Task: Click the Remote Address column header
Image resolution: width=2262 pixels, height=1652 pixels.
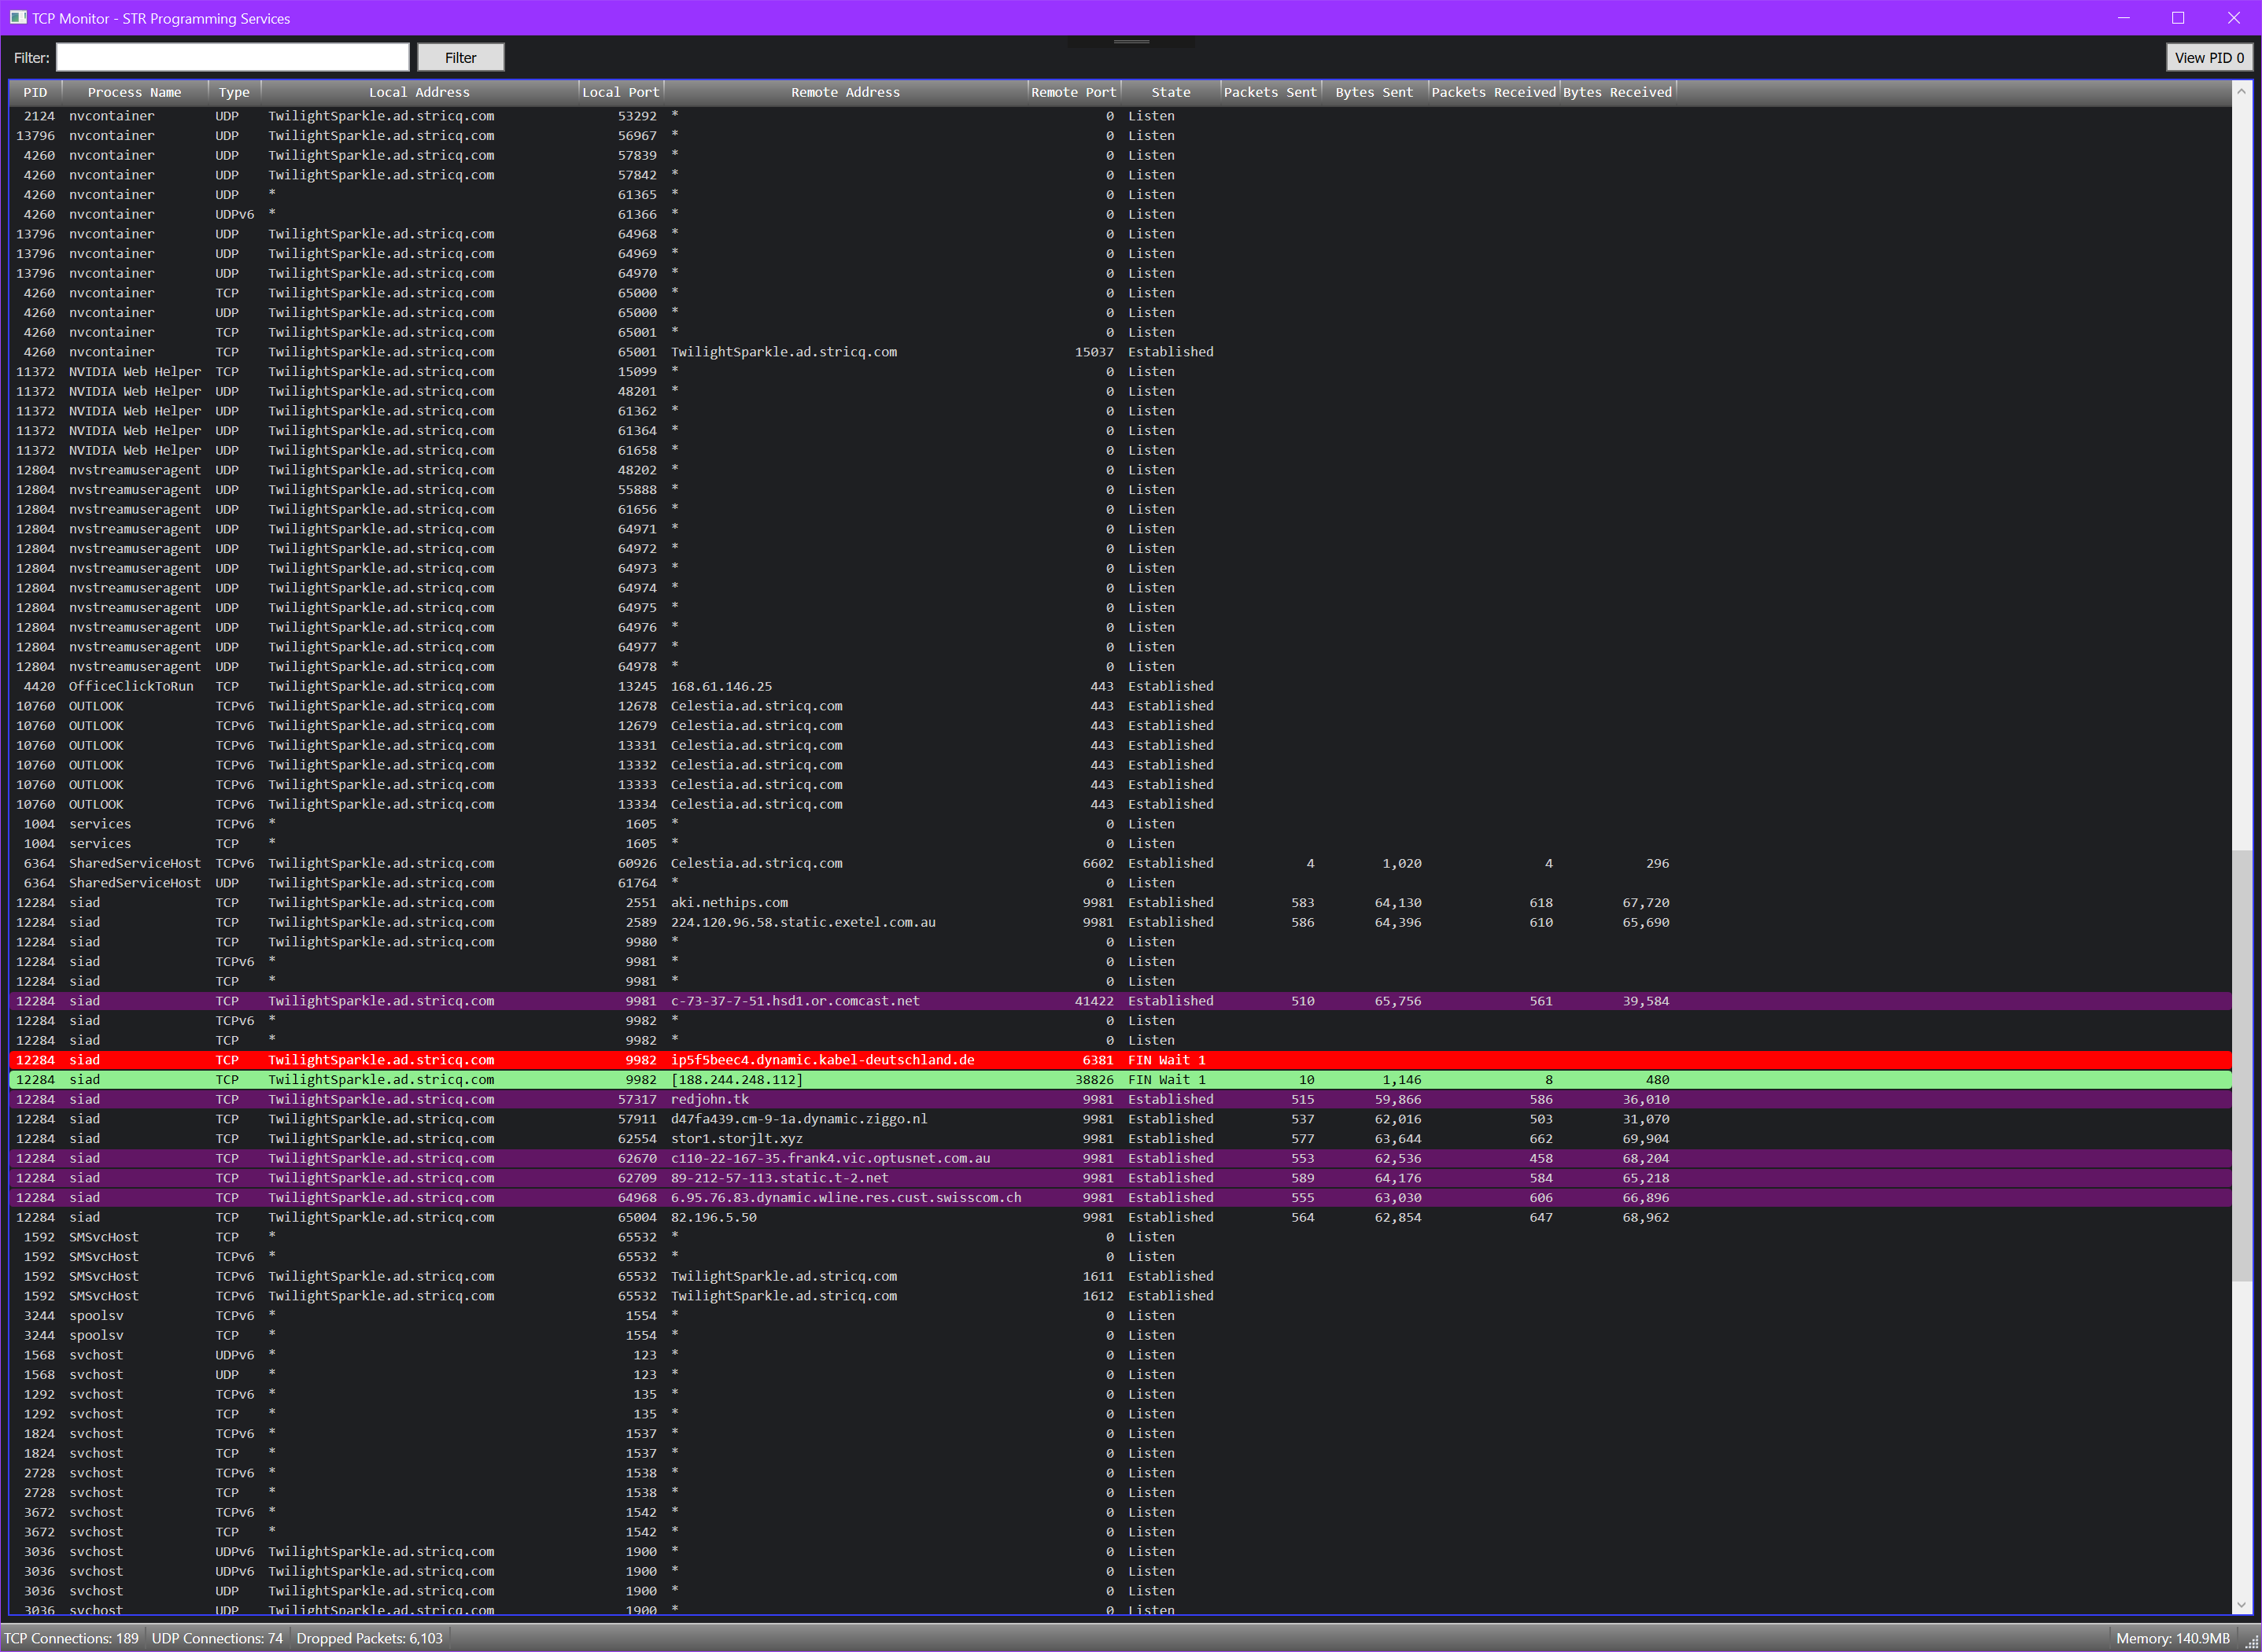Action: point(845,92)
